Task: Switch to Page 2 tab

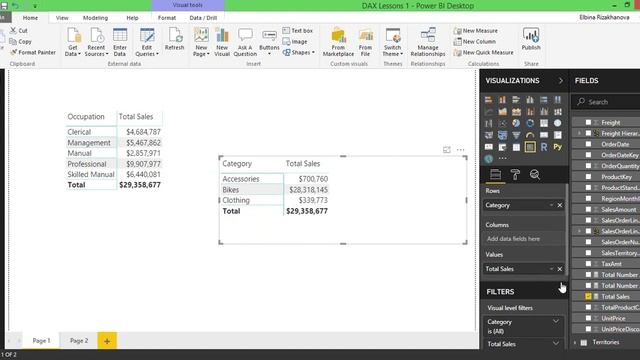Action: (79, 340)
